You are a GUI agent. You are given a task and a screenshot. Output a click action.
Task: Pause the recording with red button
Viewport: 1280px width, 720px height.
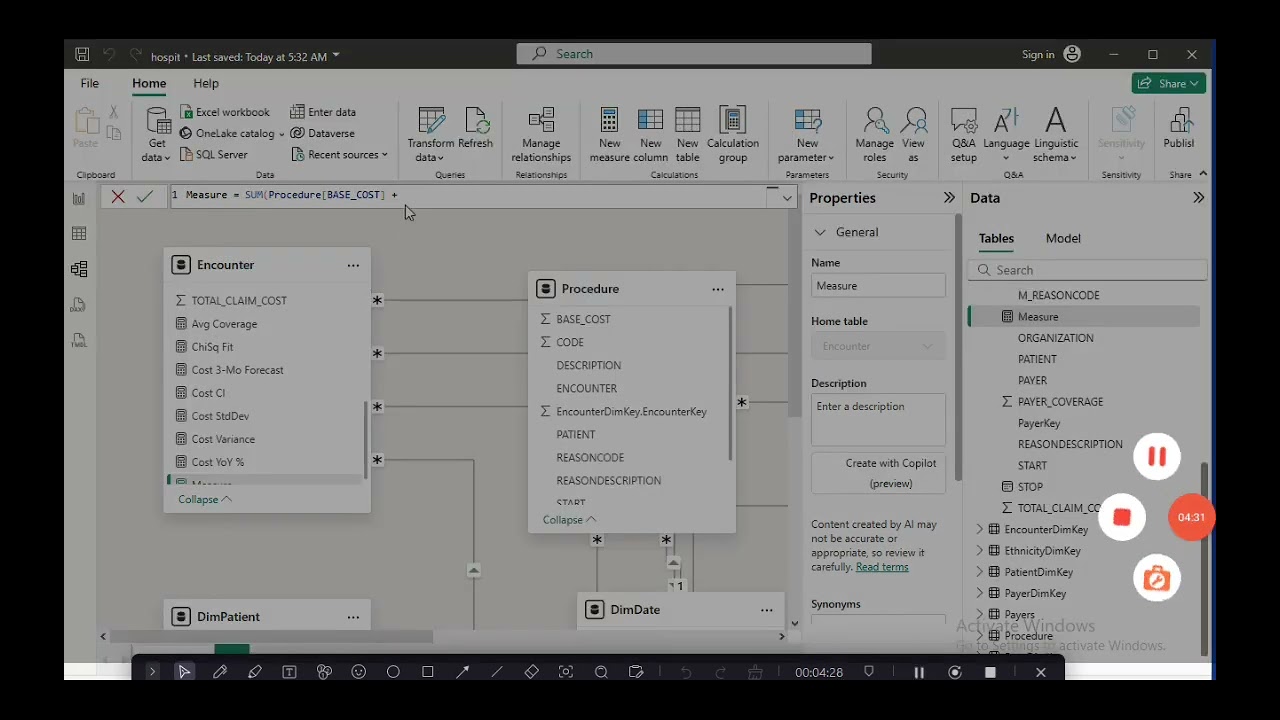coord(1157,456)
